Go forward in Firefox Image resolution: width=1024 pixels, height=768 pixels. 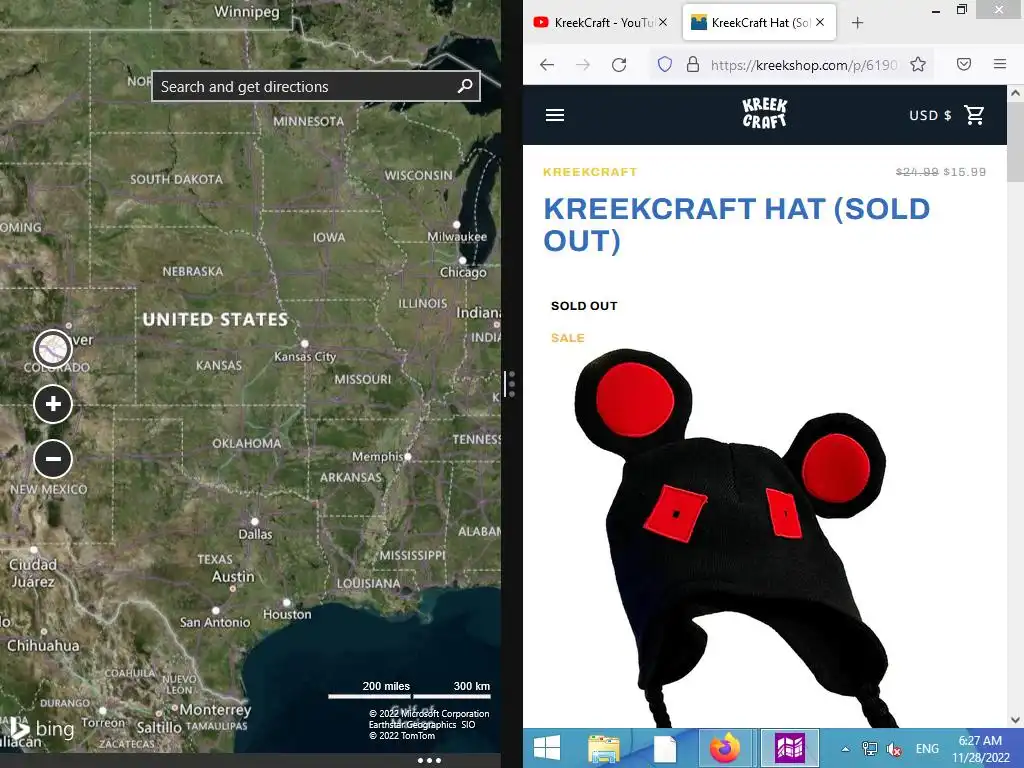pos(583,65)
